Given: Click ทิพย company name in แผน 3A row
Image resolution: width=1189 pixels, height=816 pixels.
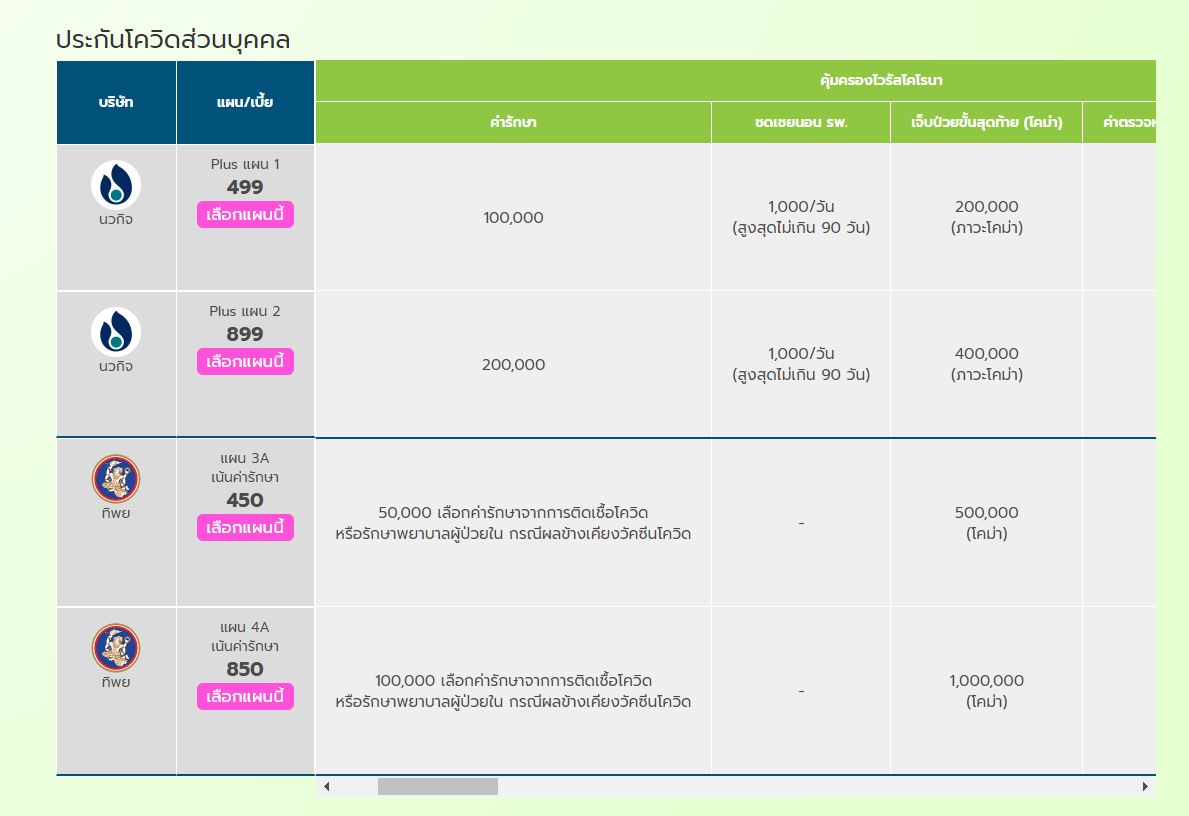Looking at the screenshot, I should point(116,513).
